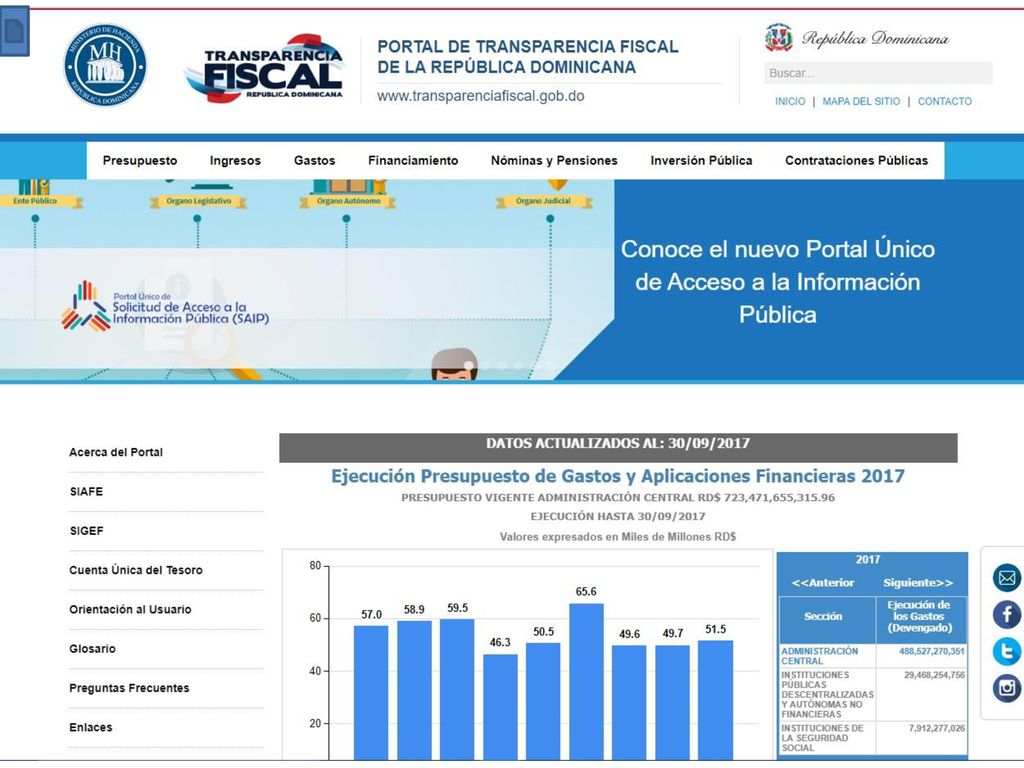Open the Facebook page icon
Screen dimensions: 1024x768
(x=1006, y=615)
